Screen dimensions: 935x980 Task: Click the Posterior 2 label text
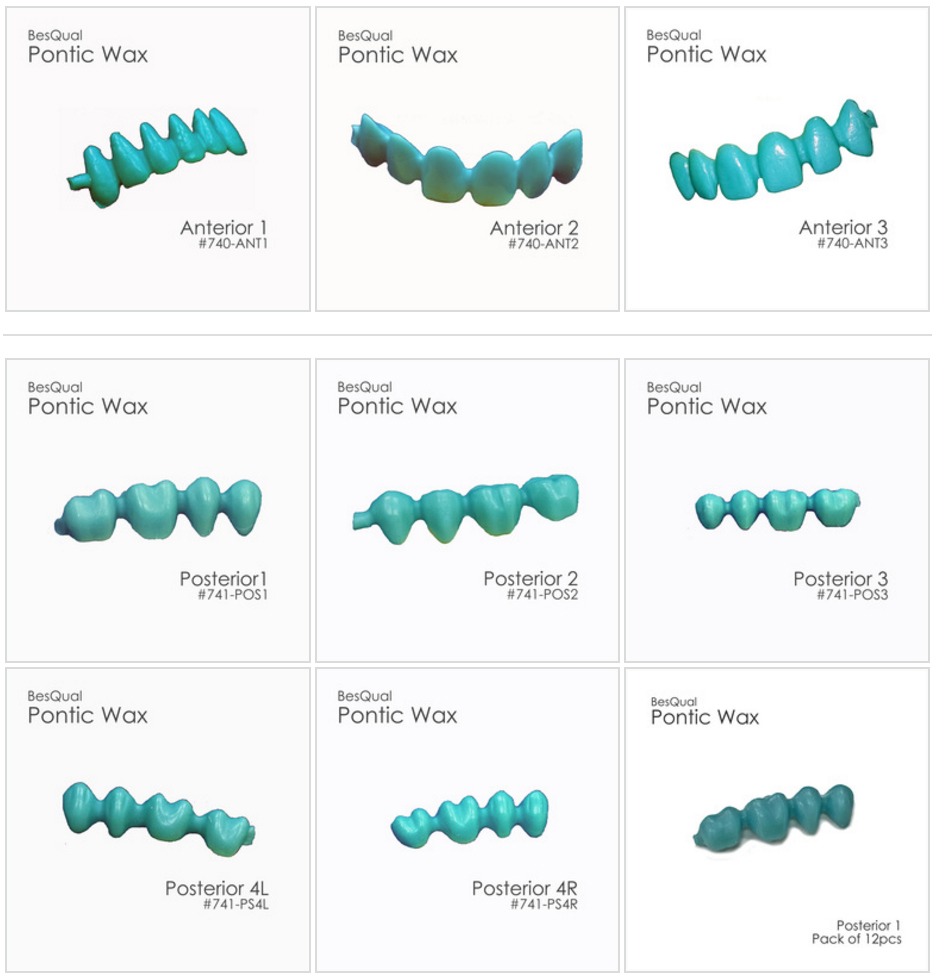click(x=531, y=579)
